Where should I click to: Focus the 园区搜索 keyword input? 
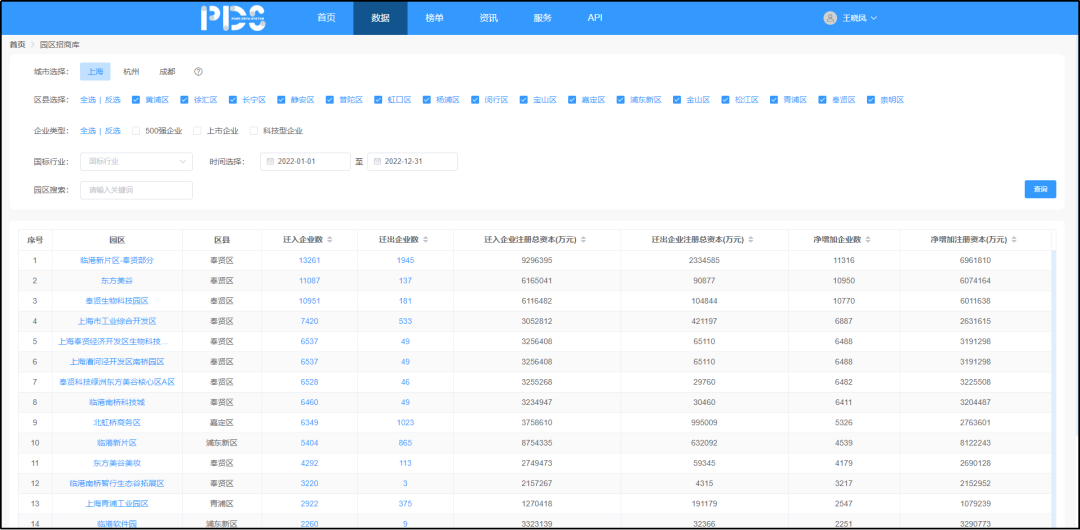point(136,190)
